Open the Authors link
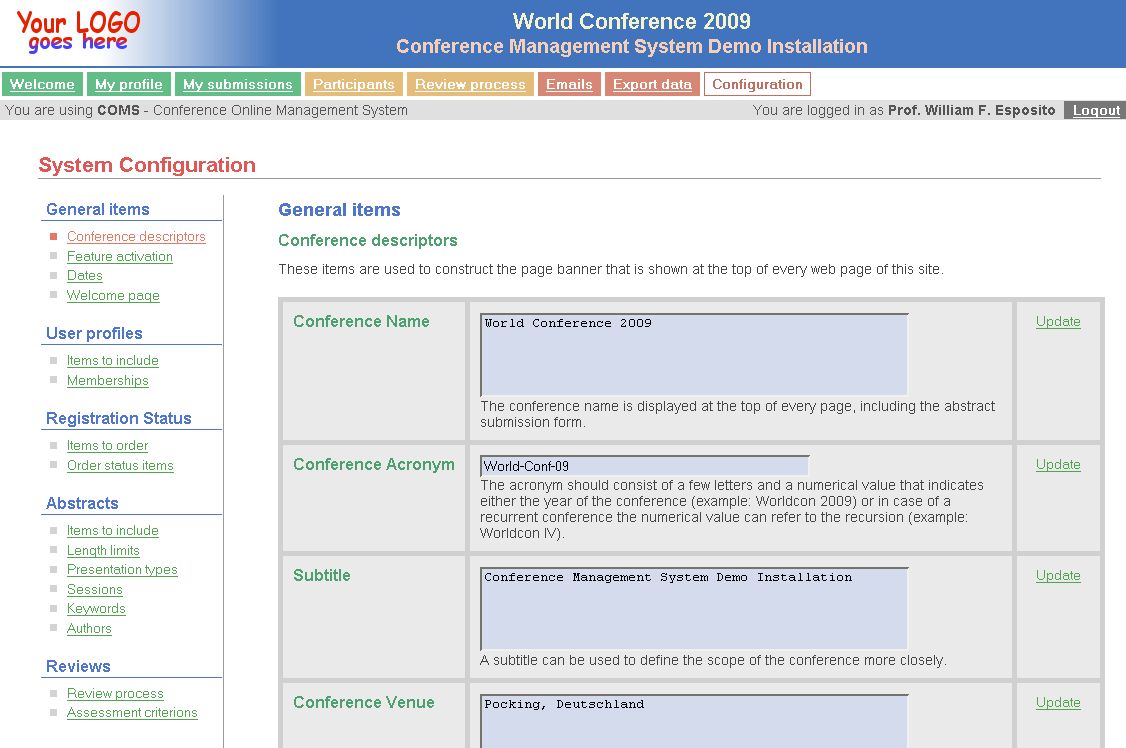1126x748 pixels. 89,628
